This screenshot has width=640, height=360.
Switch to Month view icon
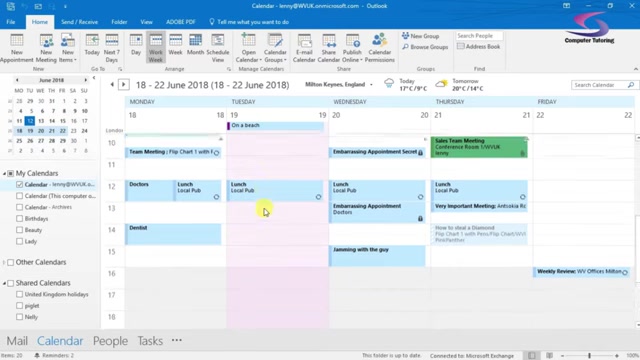point(195,45)
